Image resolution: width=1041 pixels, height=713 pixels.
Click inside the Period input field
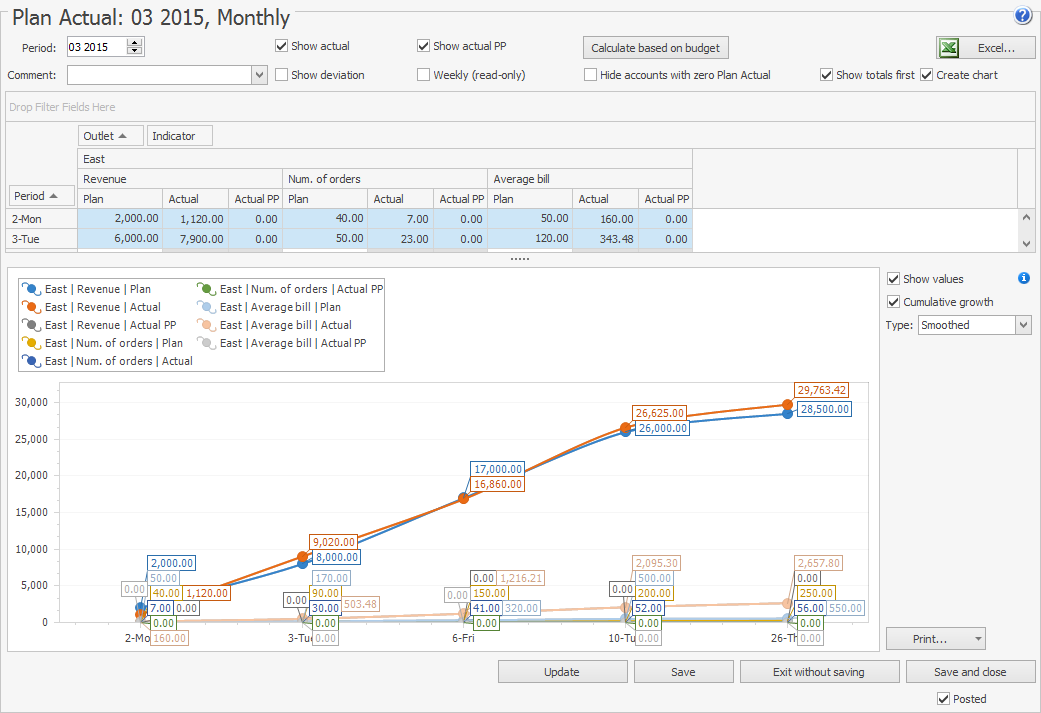pos(96,47)
